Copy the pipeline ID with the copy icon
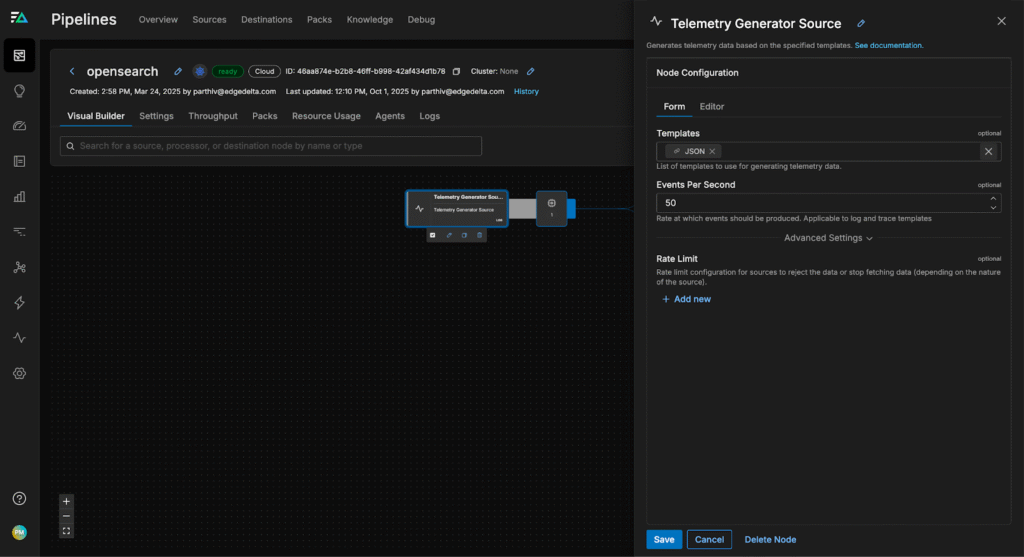Screen dimensions: 1024x557 [x=456, y=71]
